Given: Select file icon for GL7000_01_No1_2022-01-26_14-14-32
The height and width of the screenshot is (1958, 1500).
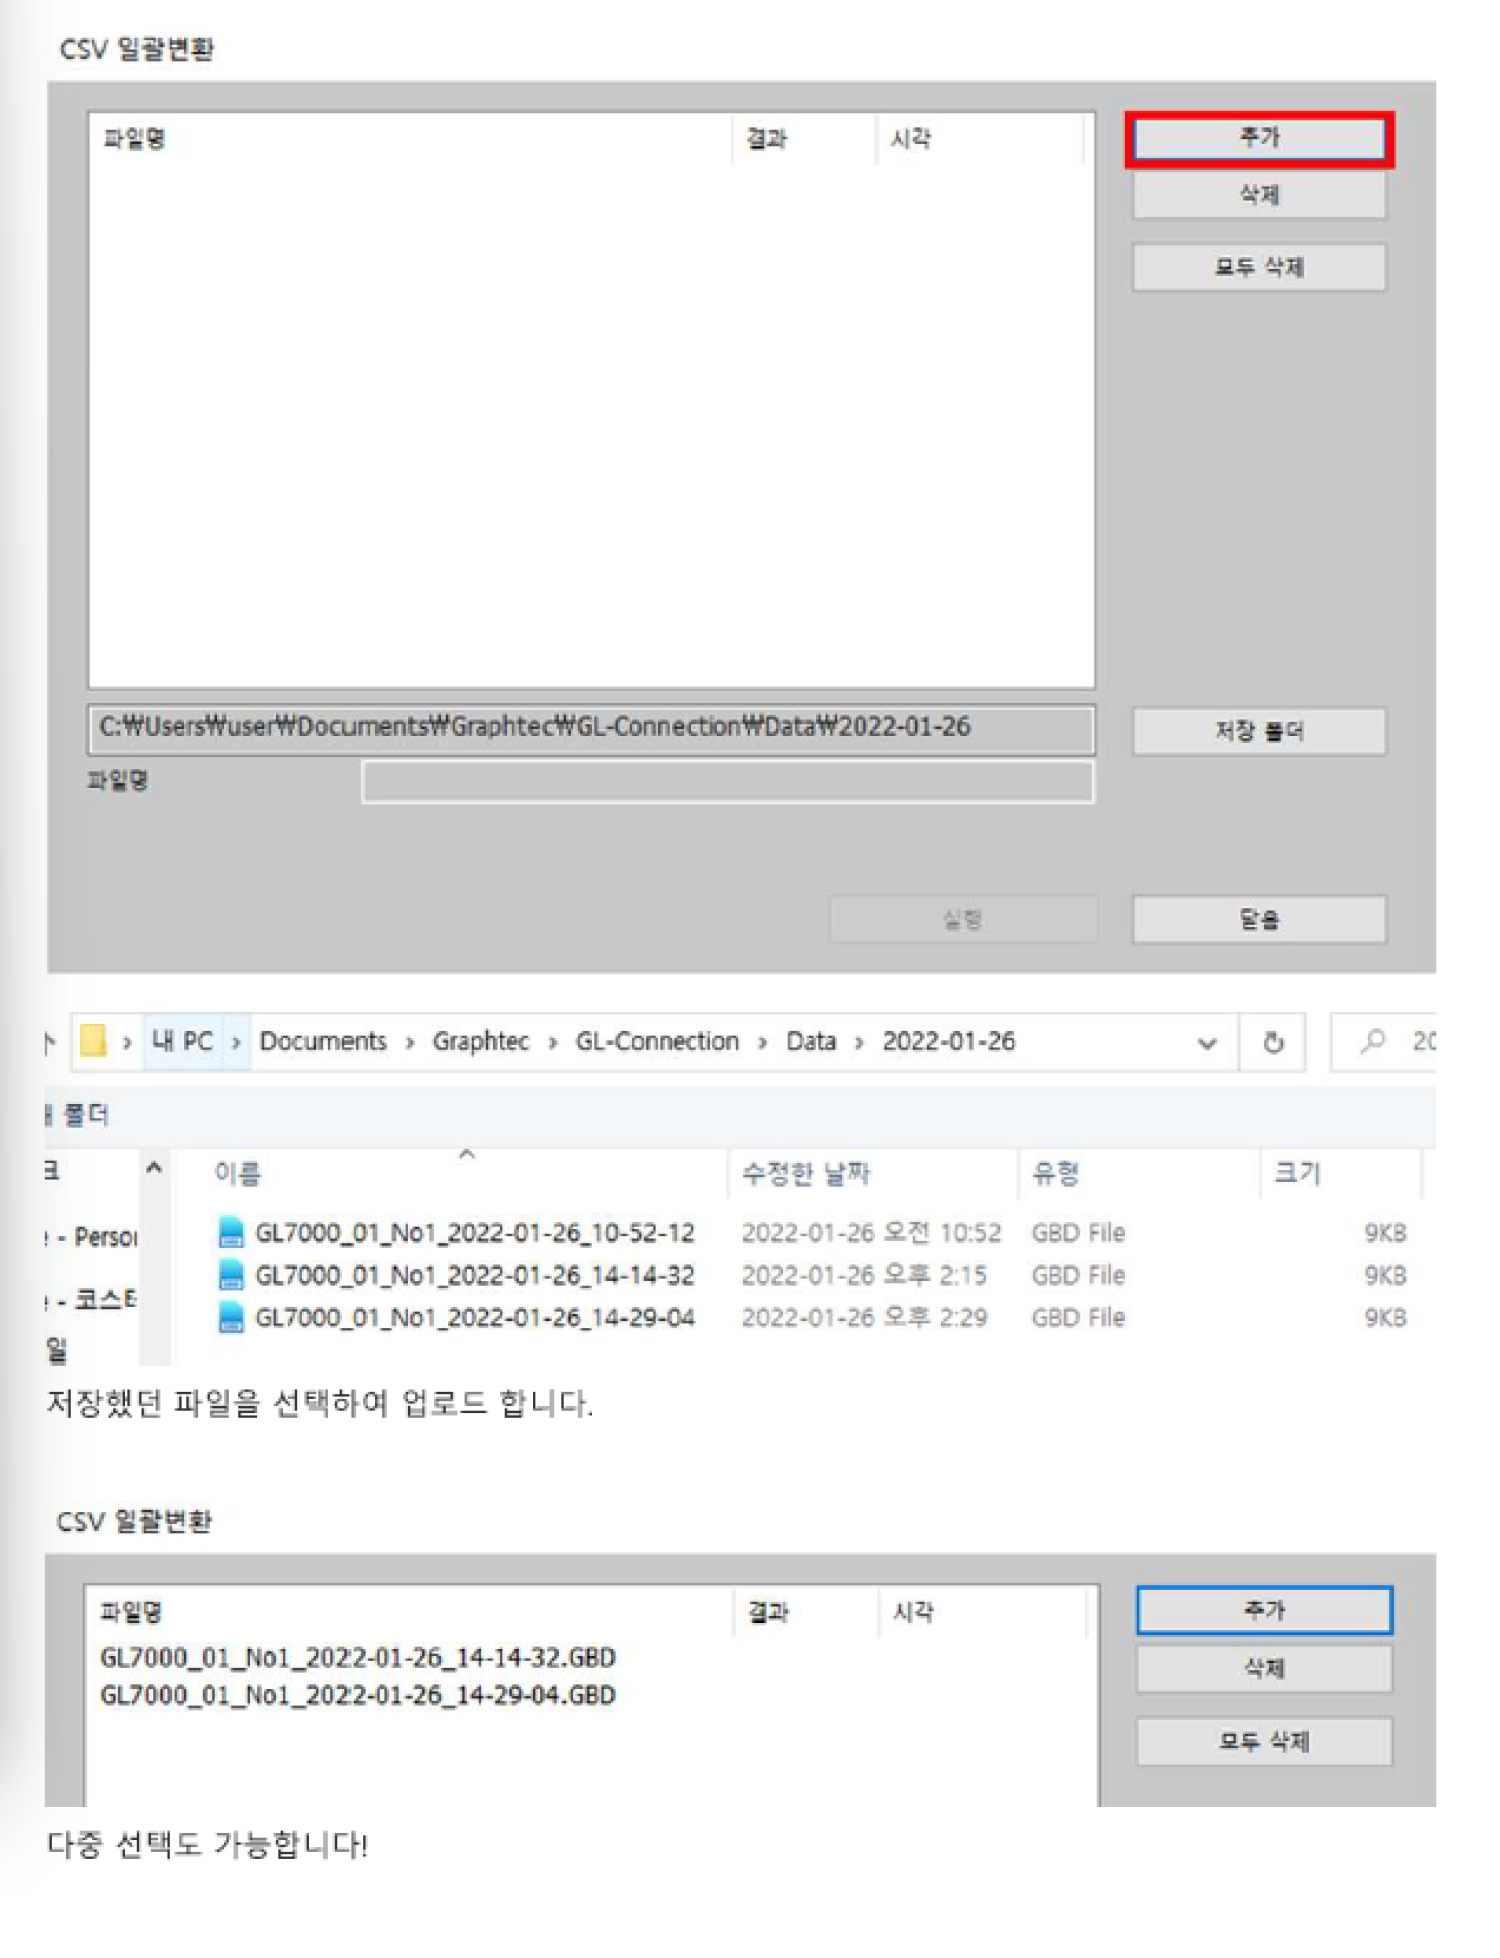Looking at the screenshot, I should pos(231,1275).
